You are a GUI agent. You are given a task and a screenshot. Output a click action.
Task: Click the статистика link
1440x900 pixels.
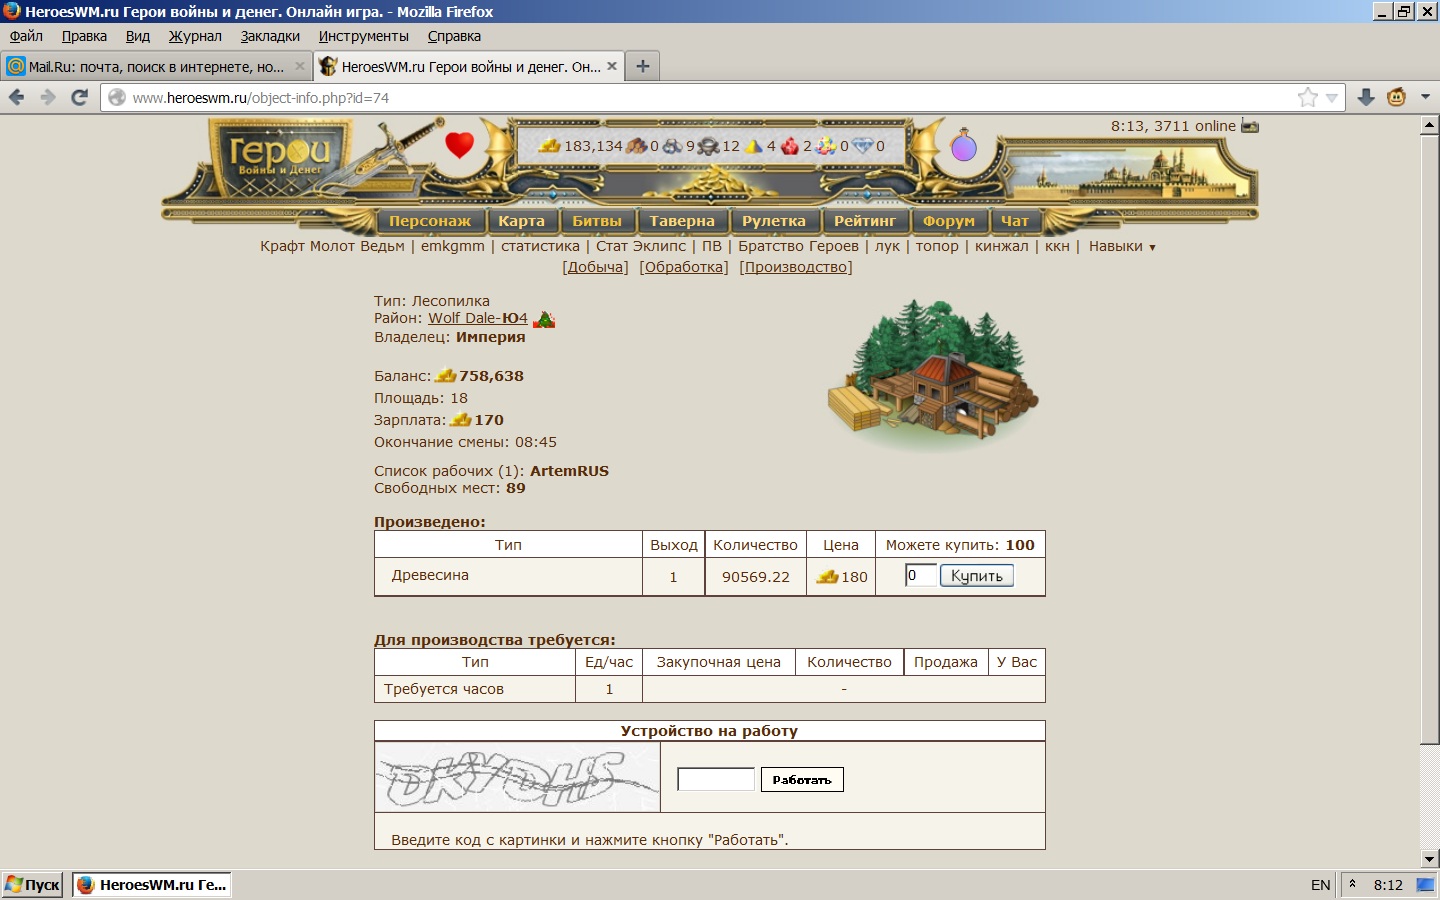[x=540, y=246]
